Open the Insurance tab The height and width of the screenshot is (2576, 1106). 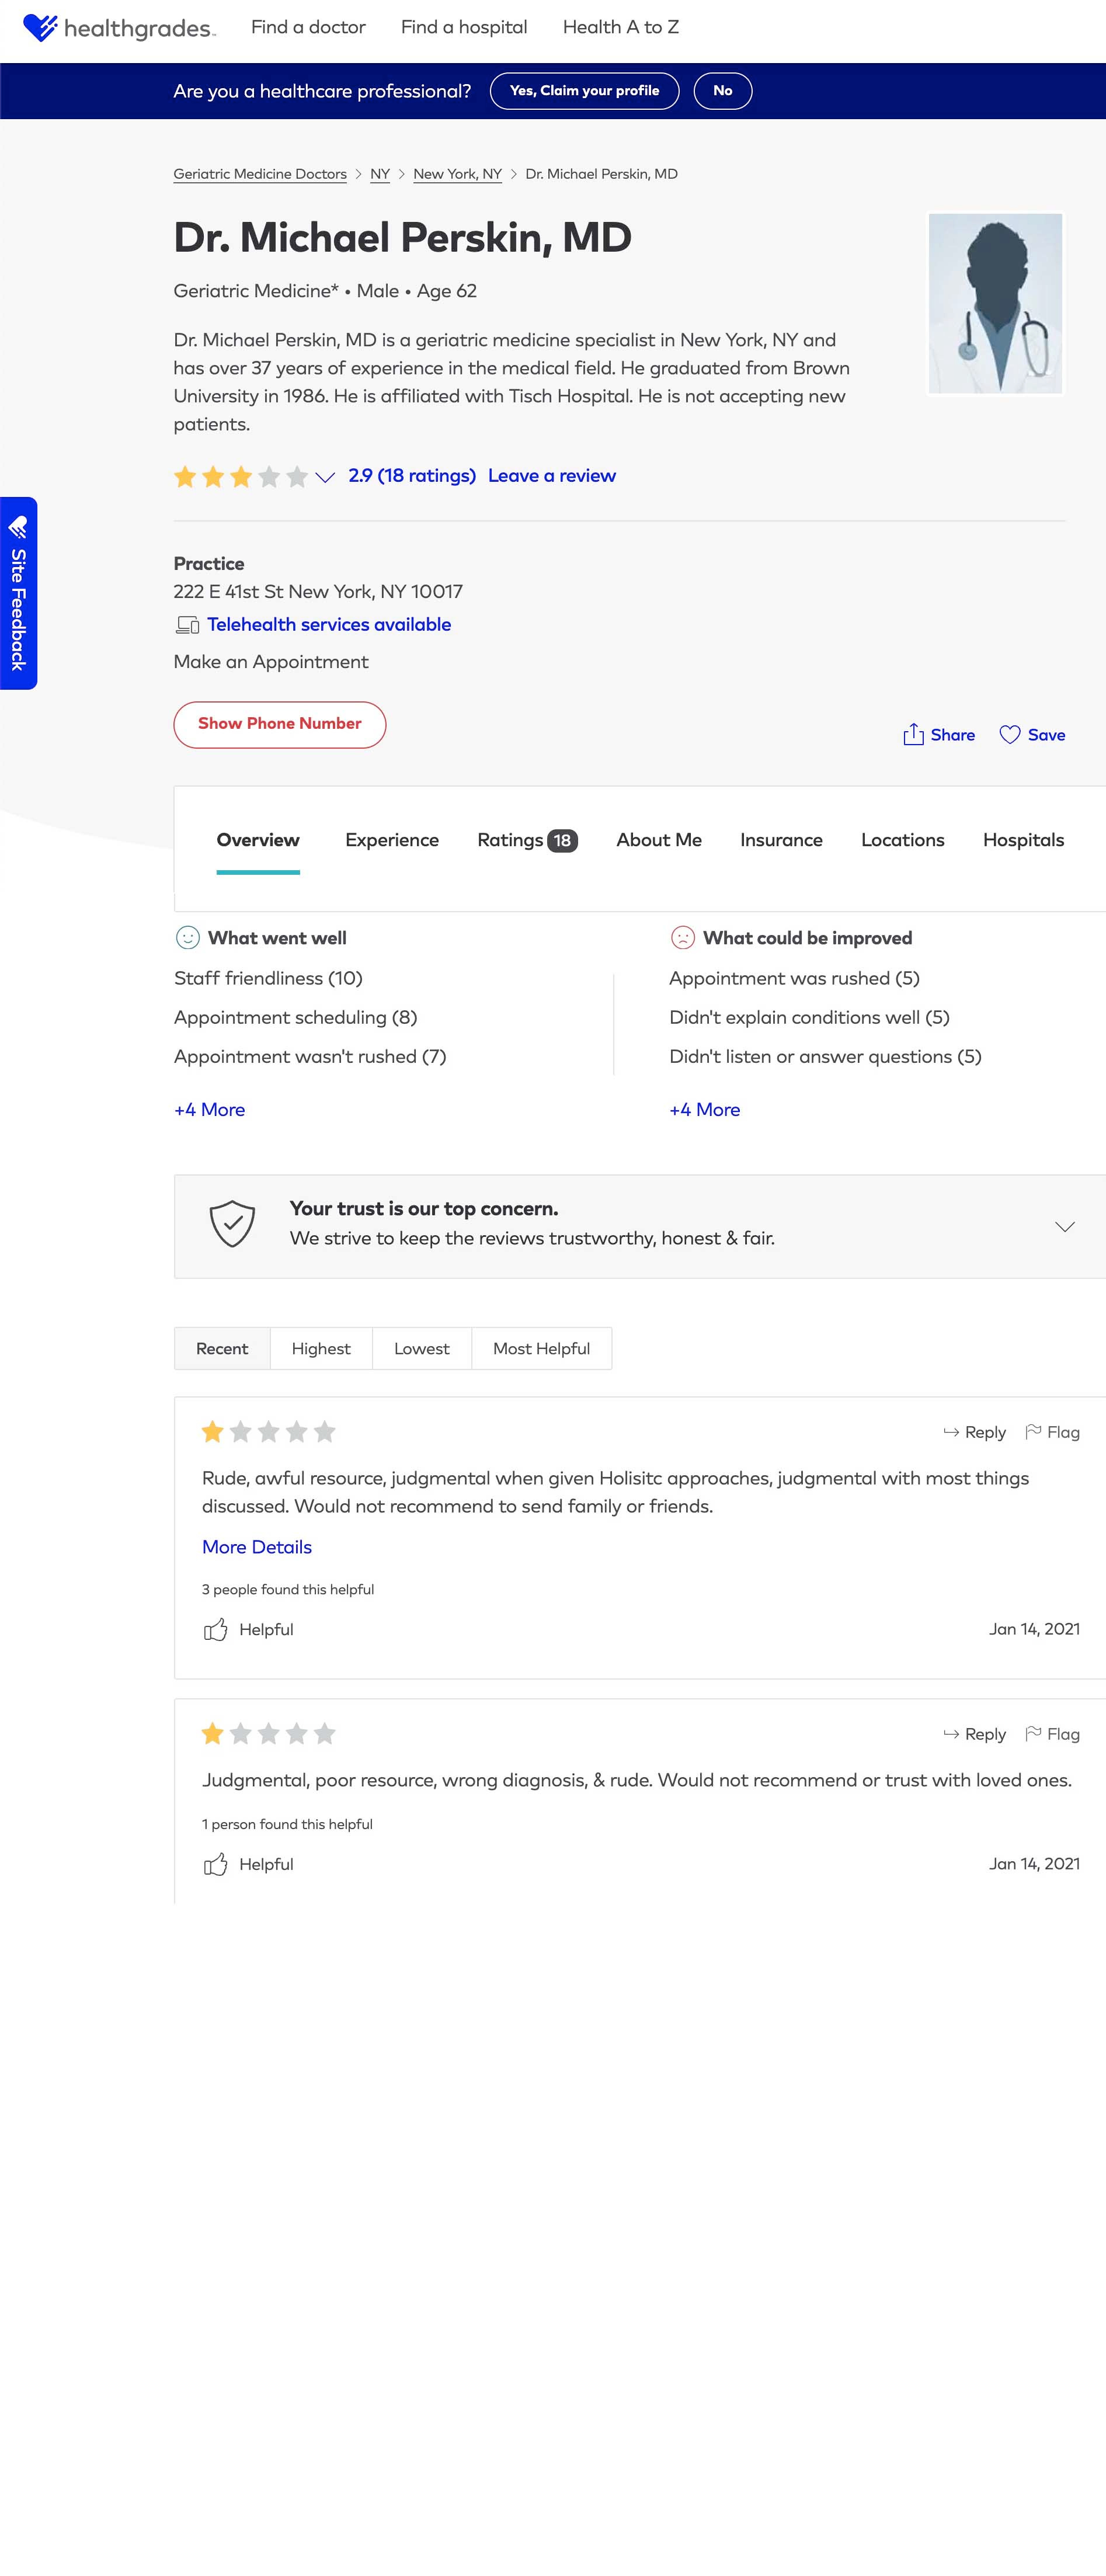point(781,840)
